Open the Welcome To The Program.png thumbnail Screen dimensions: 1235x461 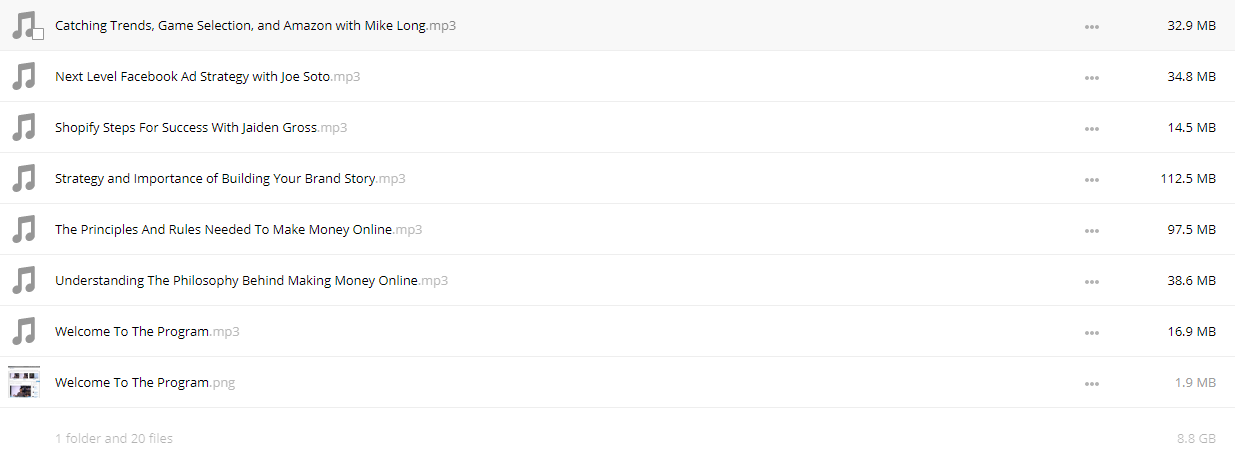[24, 382]
